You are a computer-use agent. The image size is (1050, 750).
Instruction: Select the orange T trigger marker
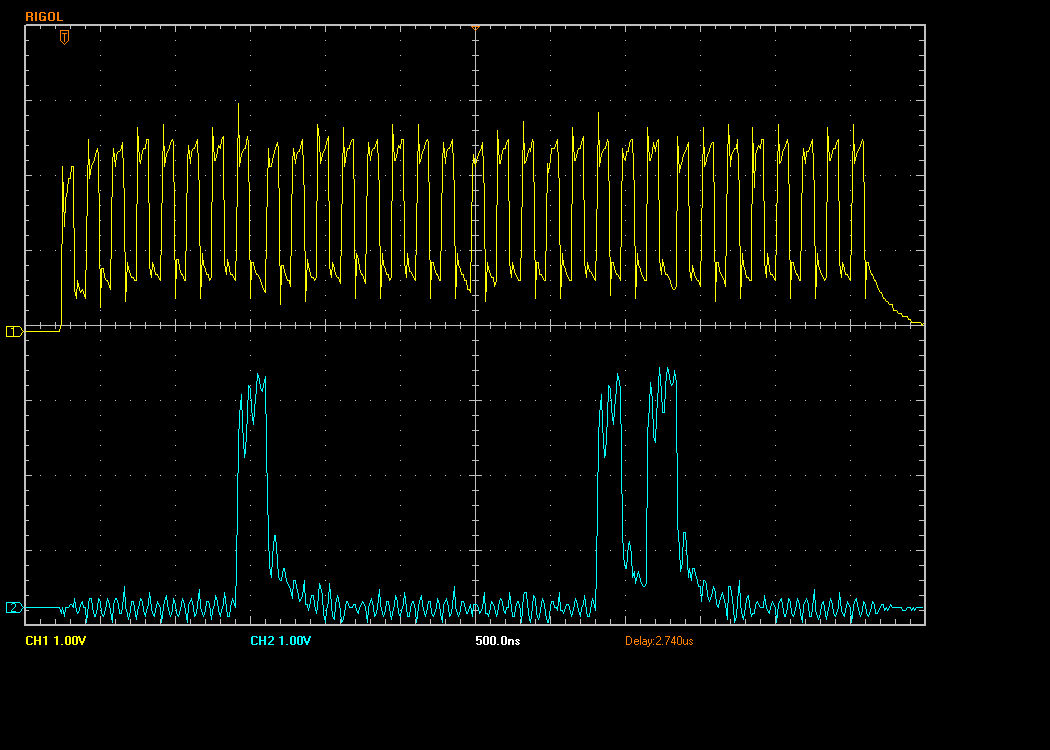coord(64,37)
